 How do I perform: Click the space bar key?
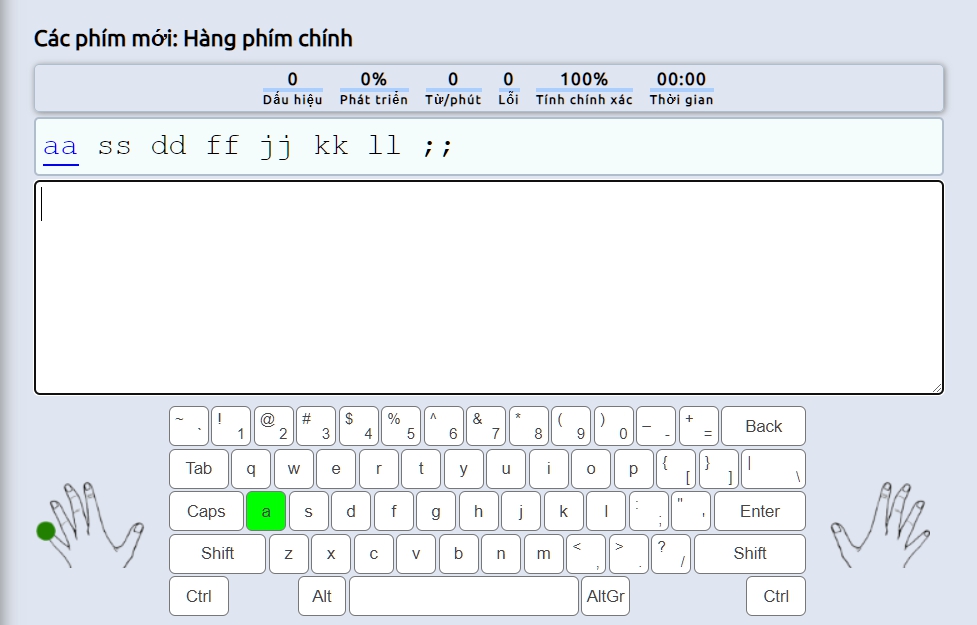pyautogui.click(x=464, y=596)
